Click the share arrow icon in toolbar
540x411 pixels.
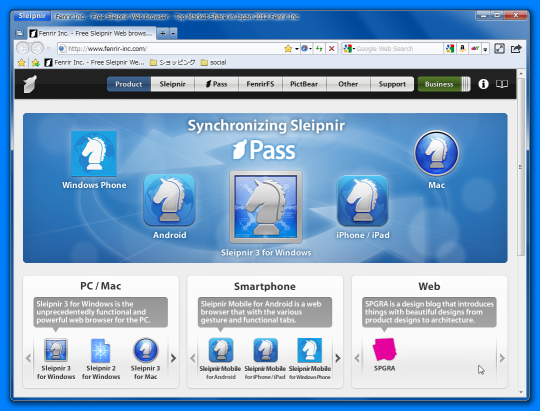[516, 49]
